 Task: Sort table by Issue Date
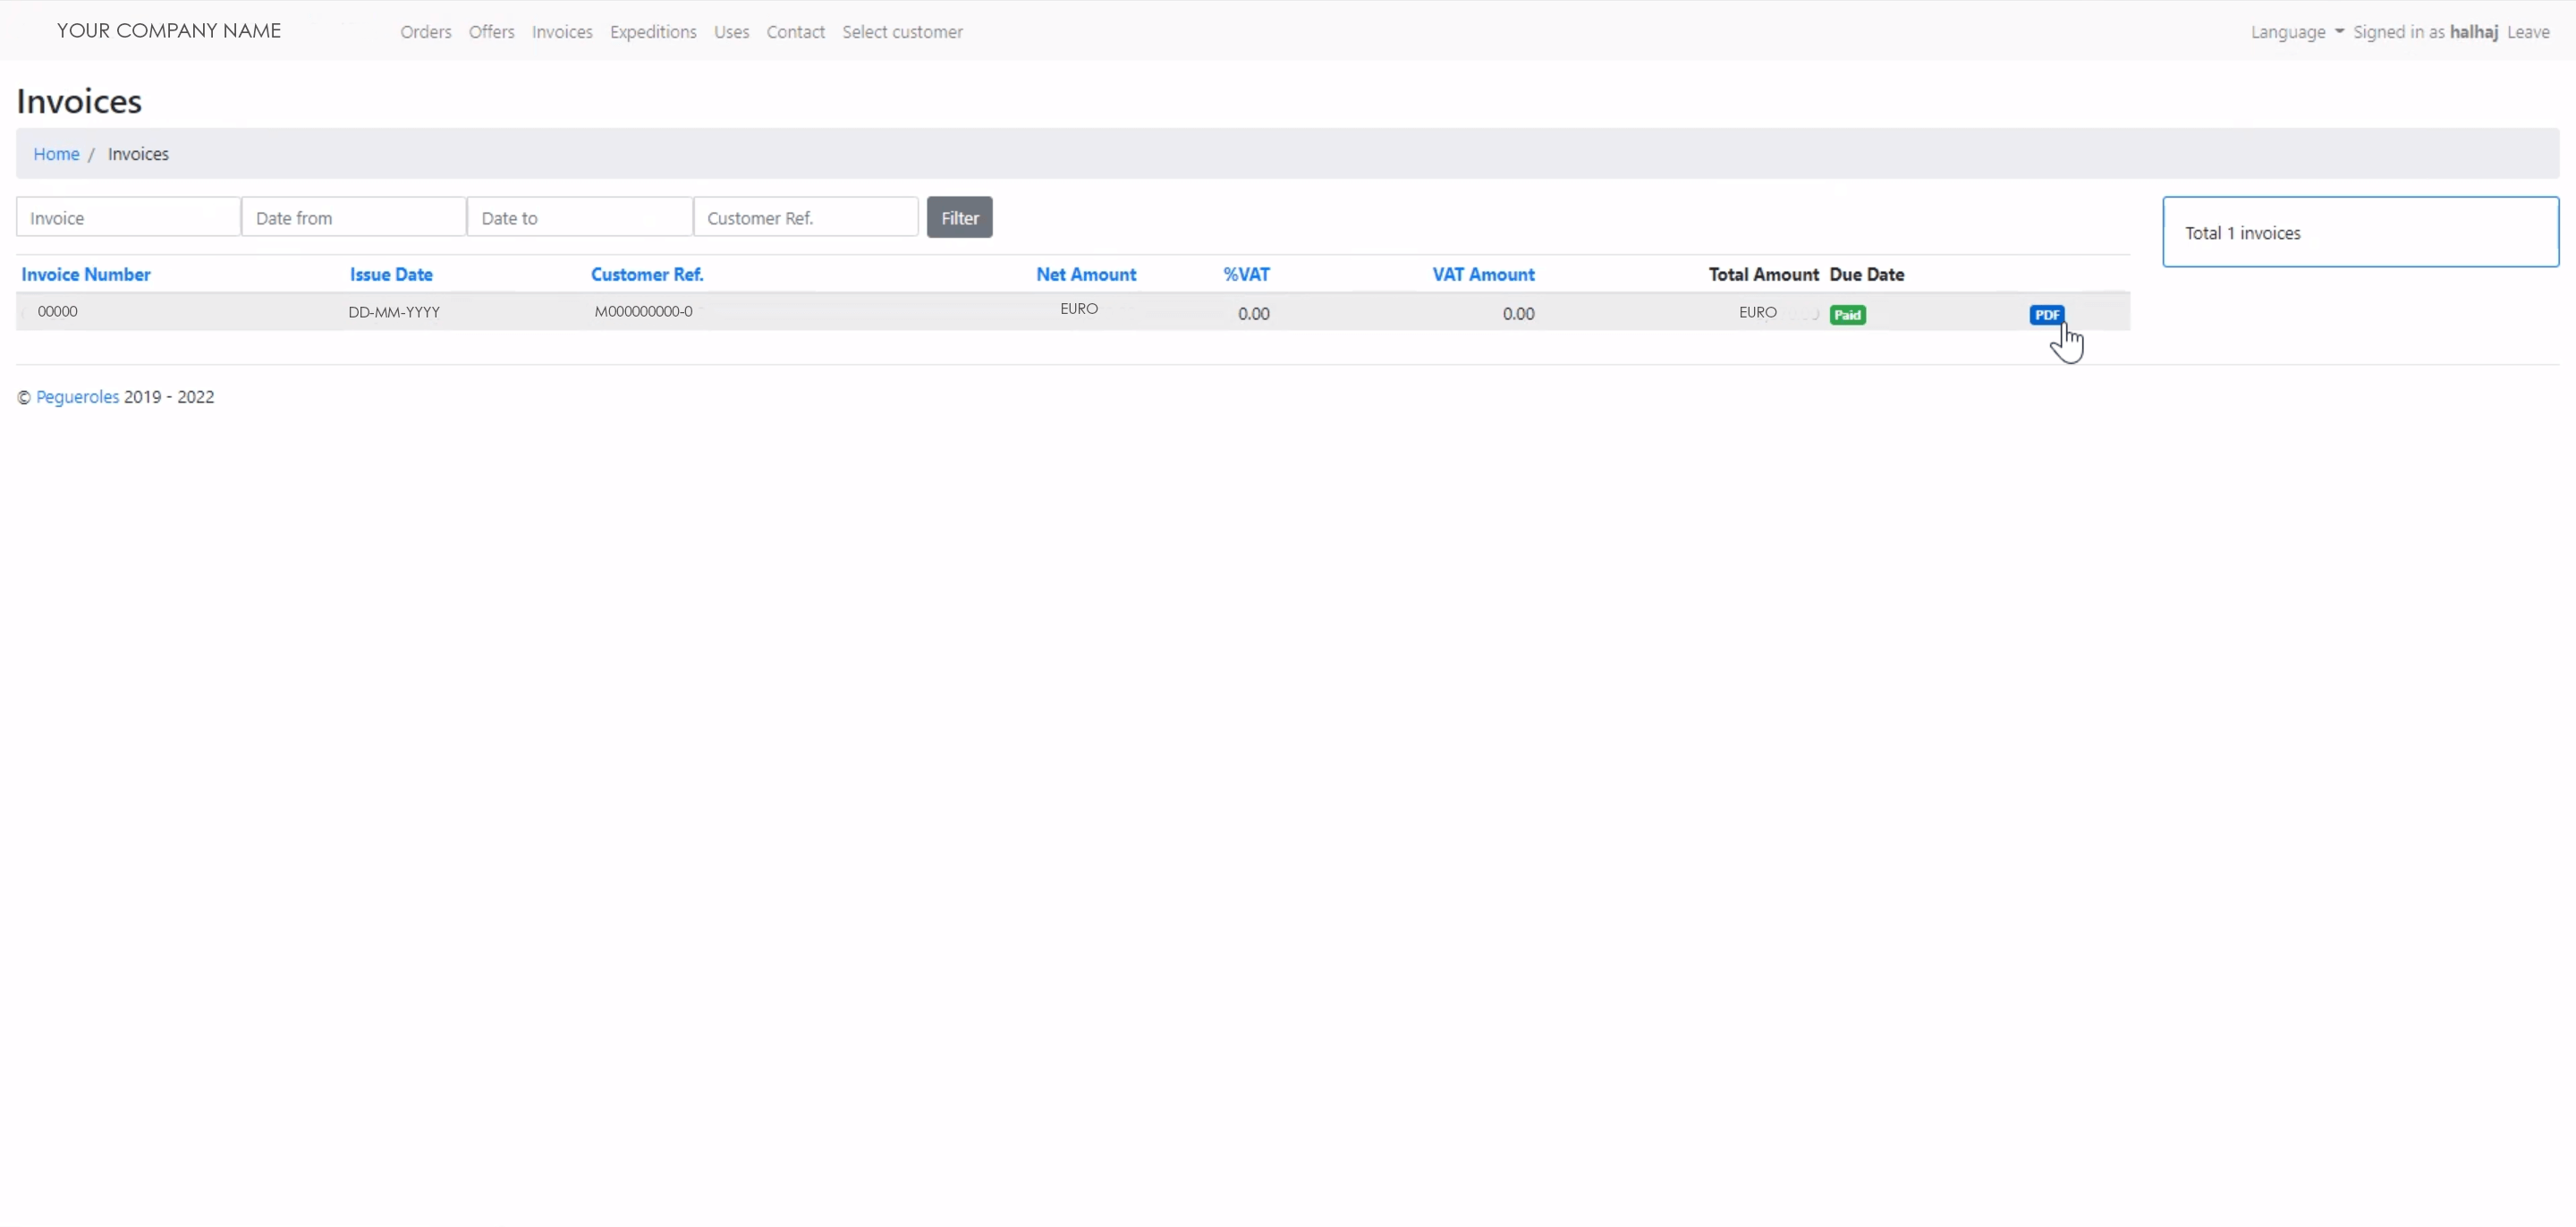pos(391,275)
